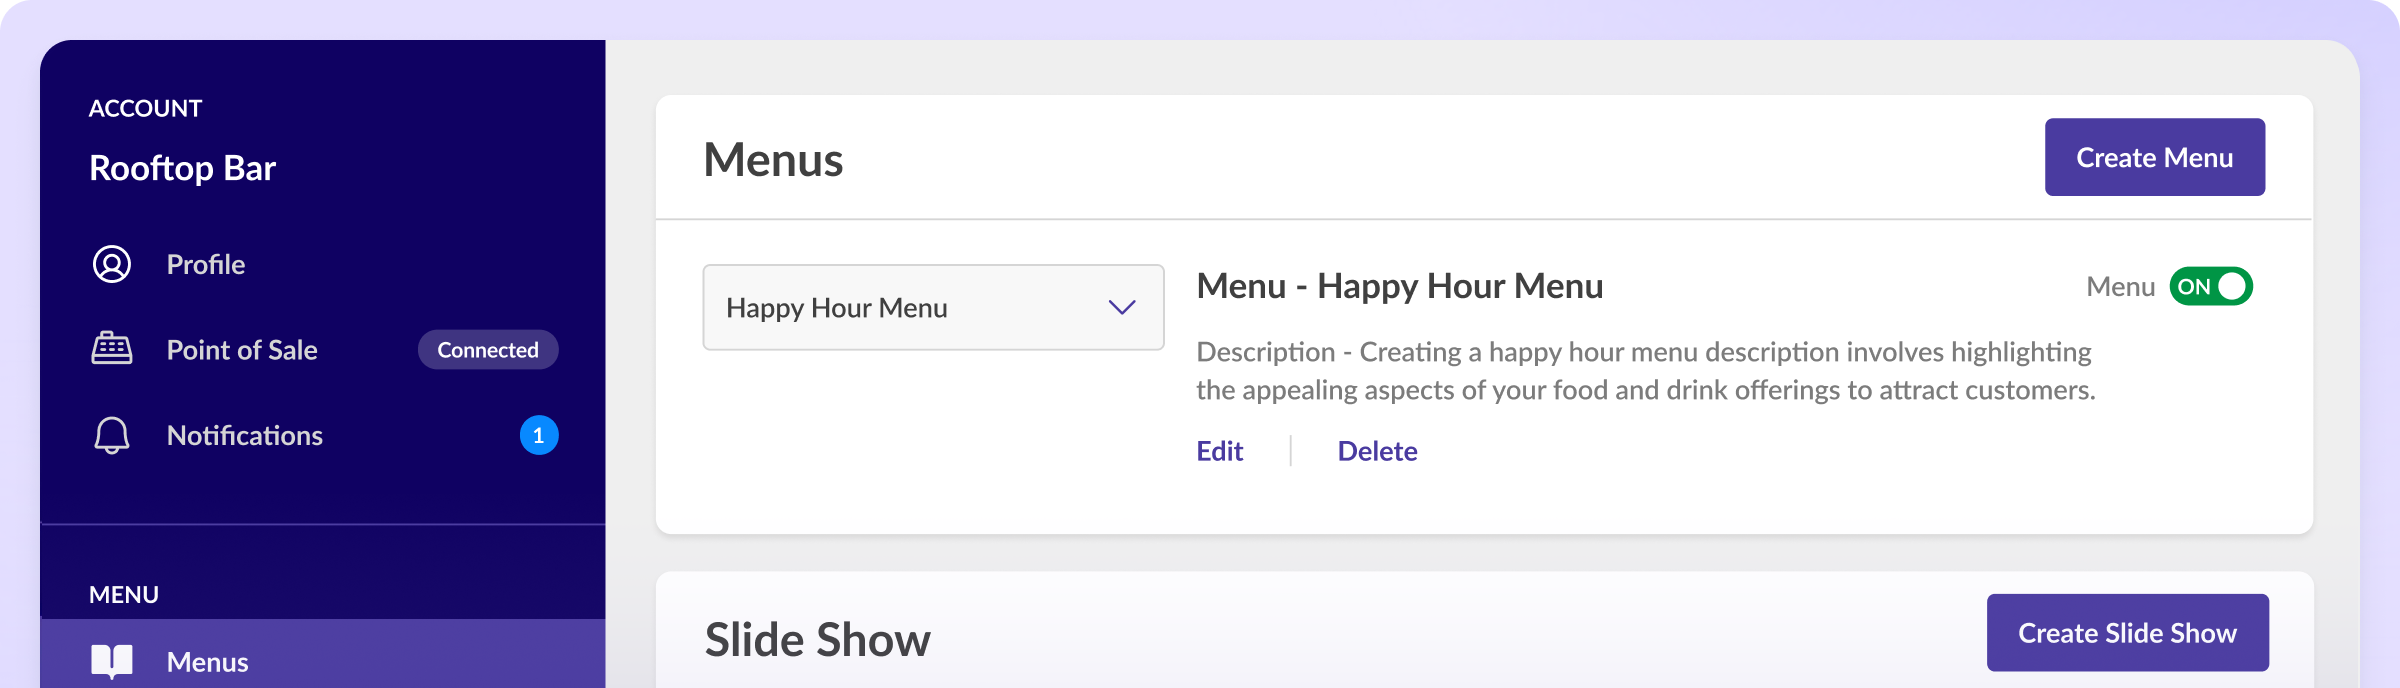Viewport: 2400px width, 688px height.
Task: Click the MENU section label in sidebar
Action: [x=124, y=595]
